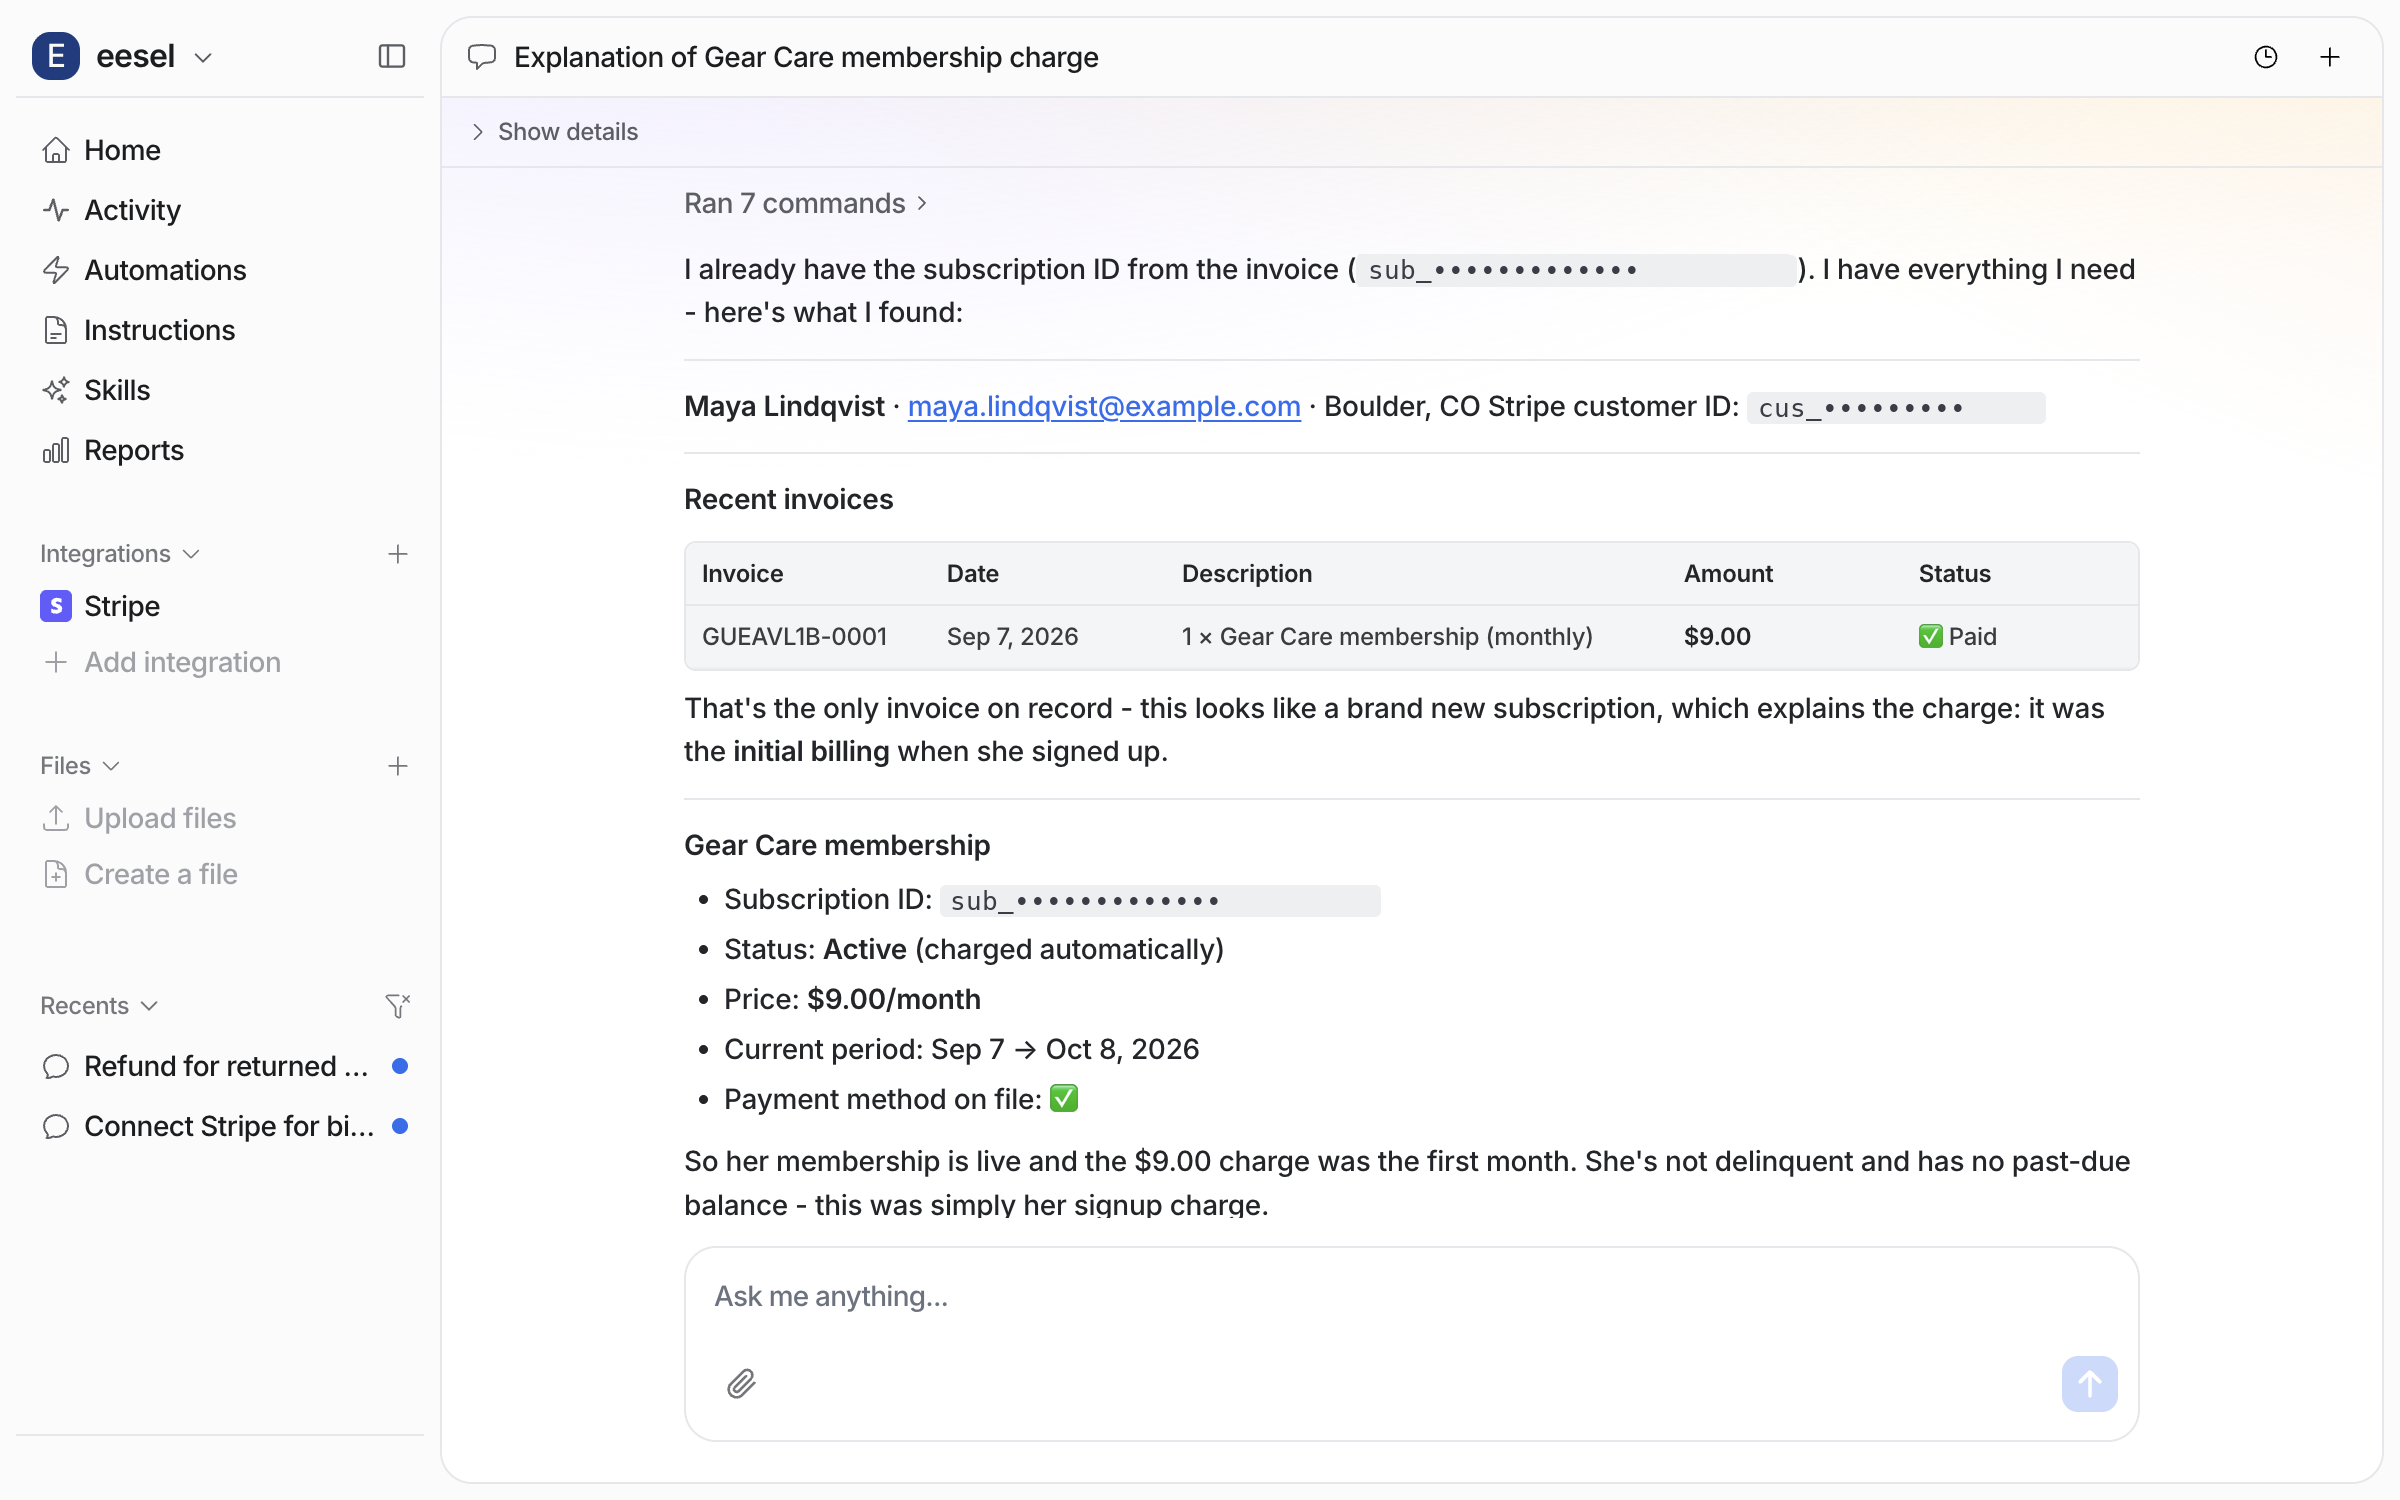The height and width of the screenshot is (1500, 2400).
Task: Collapse the Files section
Action: pyautogui.click(x=80, y=766)
